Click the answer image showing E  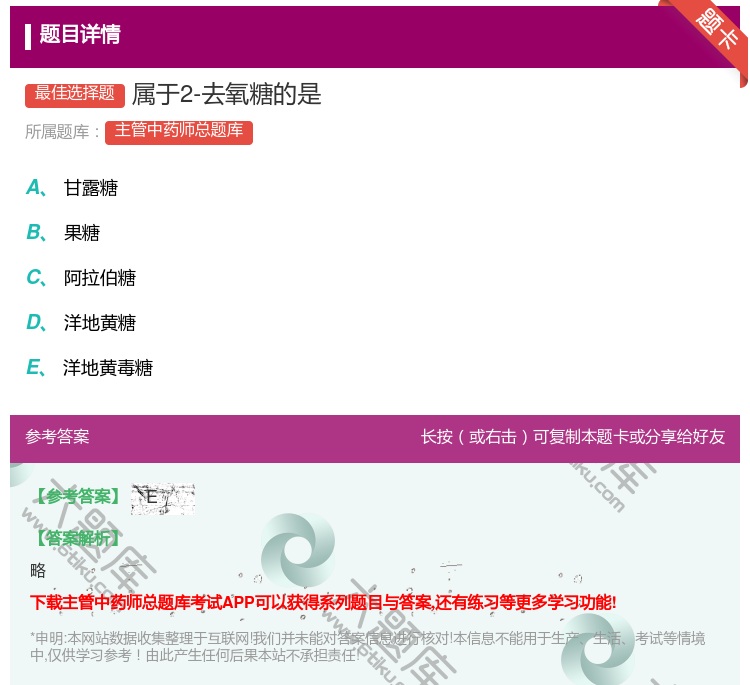tap(162, 498)
